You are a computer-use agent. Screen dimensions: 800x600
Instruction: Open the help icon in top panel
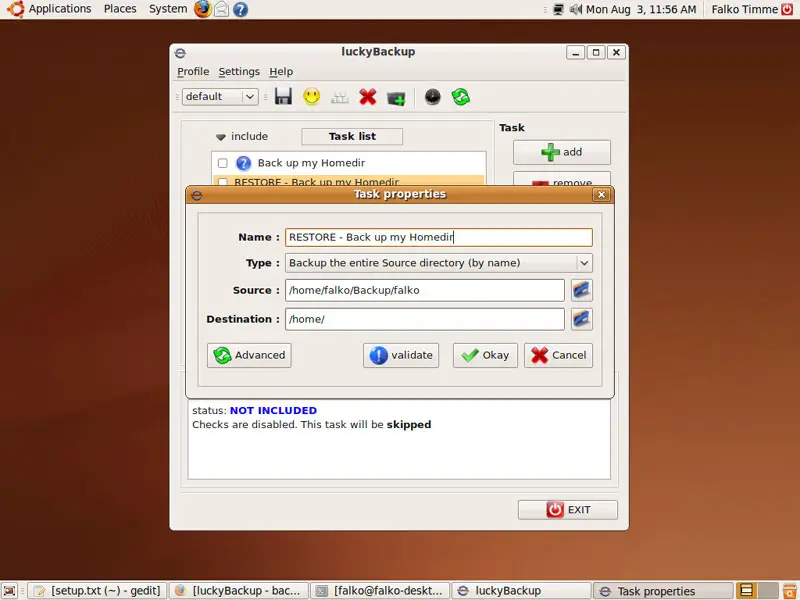pyautogui.click(x=240, y=9)
